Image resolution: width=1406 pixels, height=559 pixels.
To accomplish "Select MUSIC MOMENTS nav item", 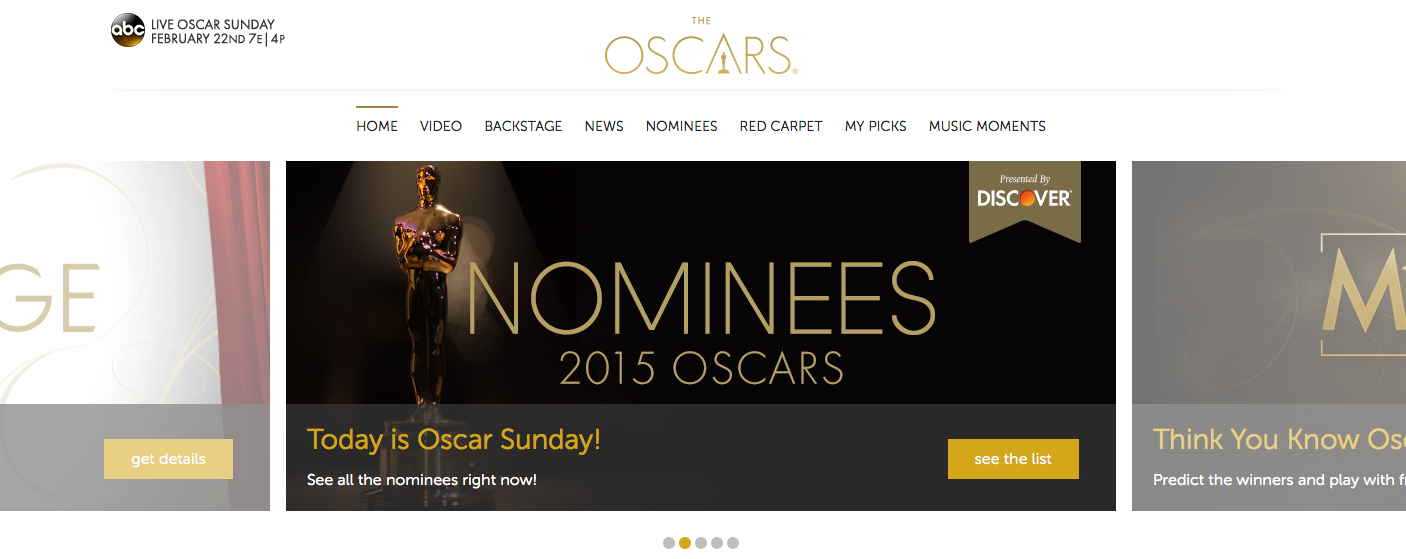I will click(x=987, y=126).
